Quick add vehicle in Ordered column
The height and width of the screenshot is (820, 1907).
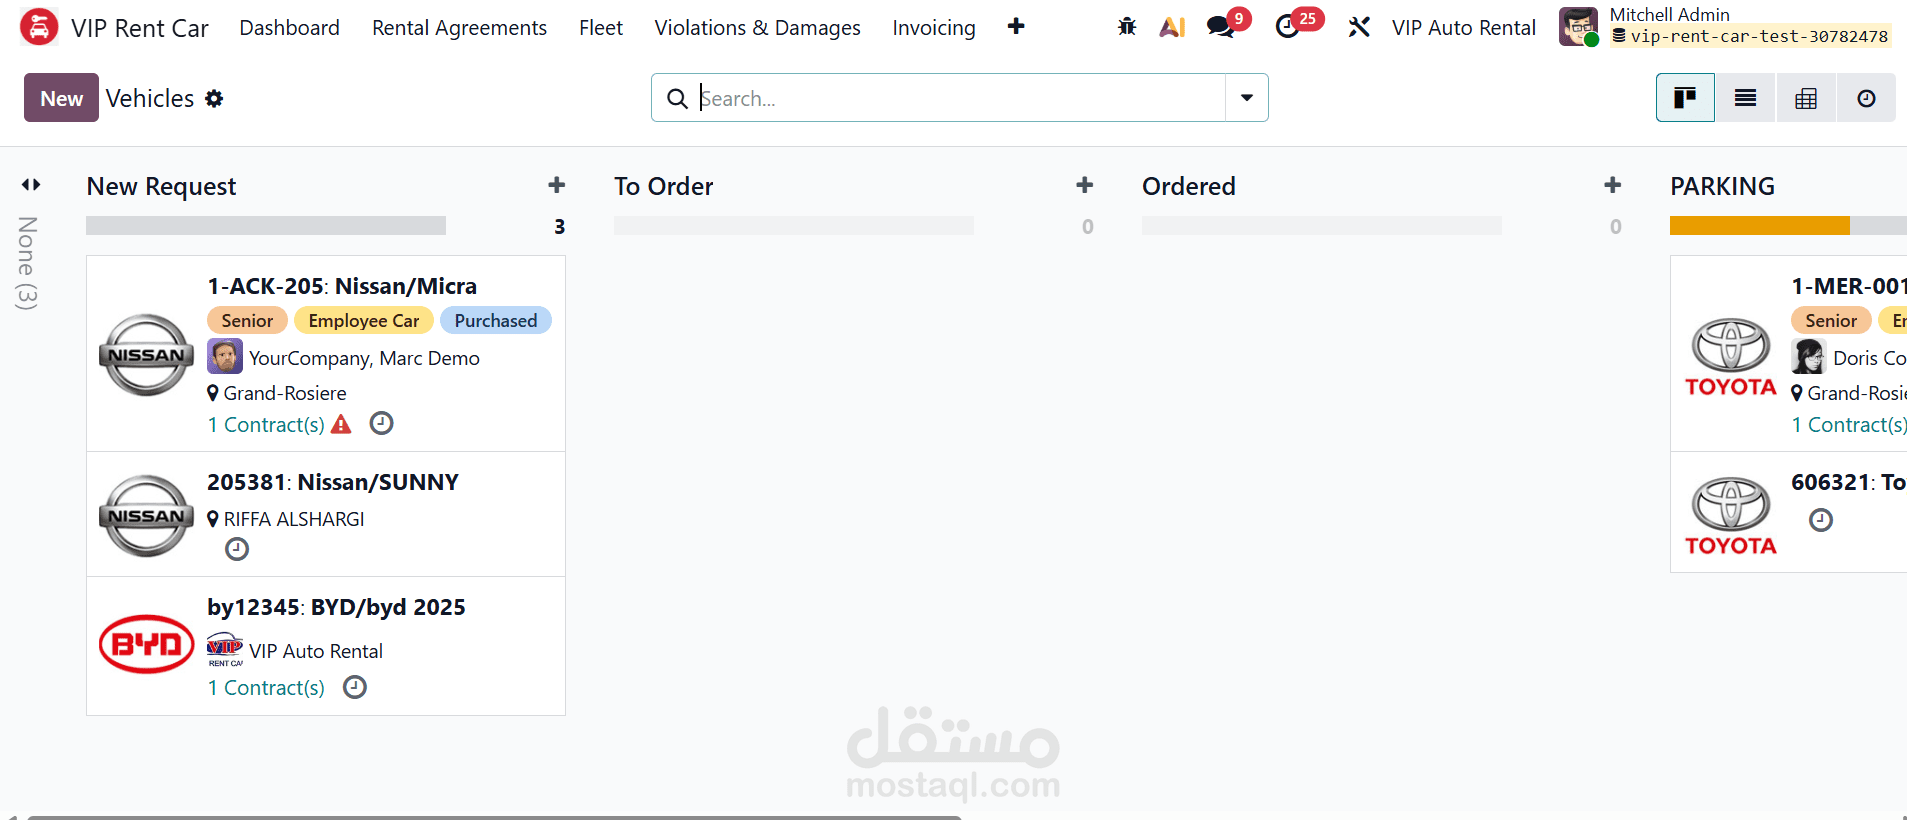point(1613,185)
